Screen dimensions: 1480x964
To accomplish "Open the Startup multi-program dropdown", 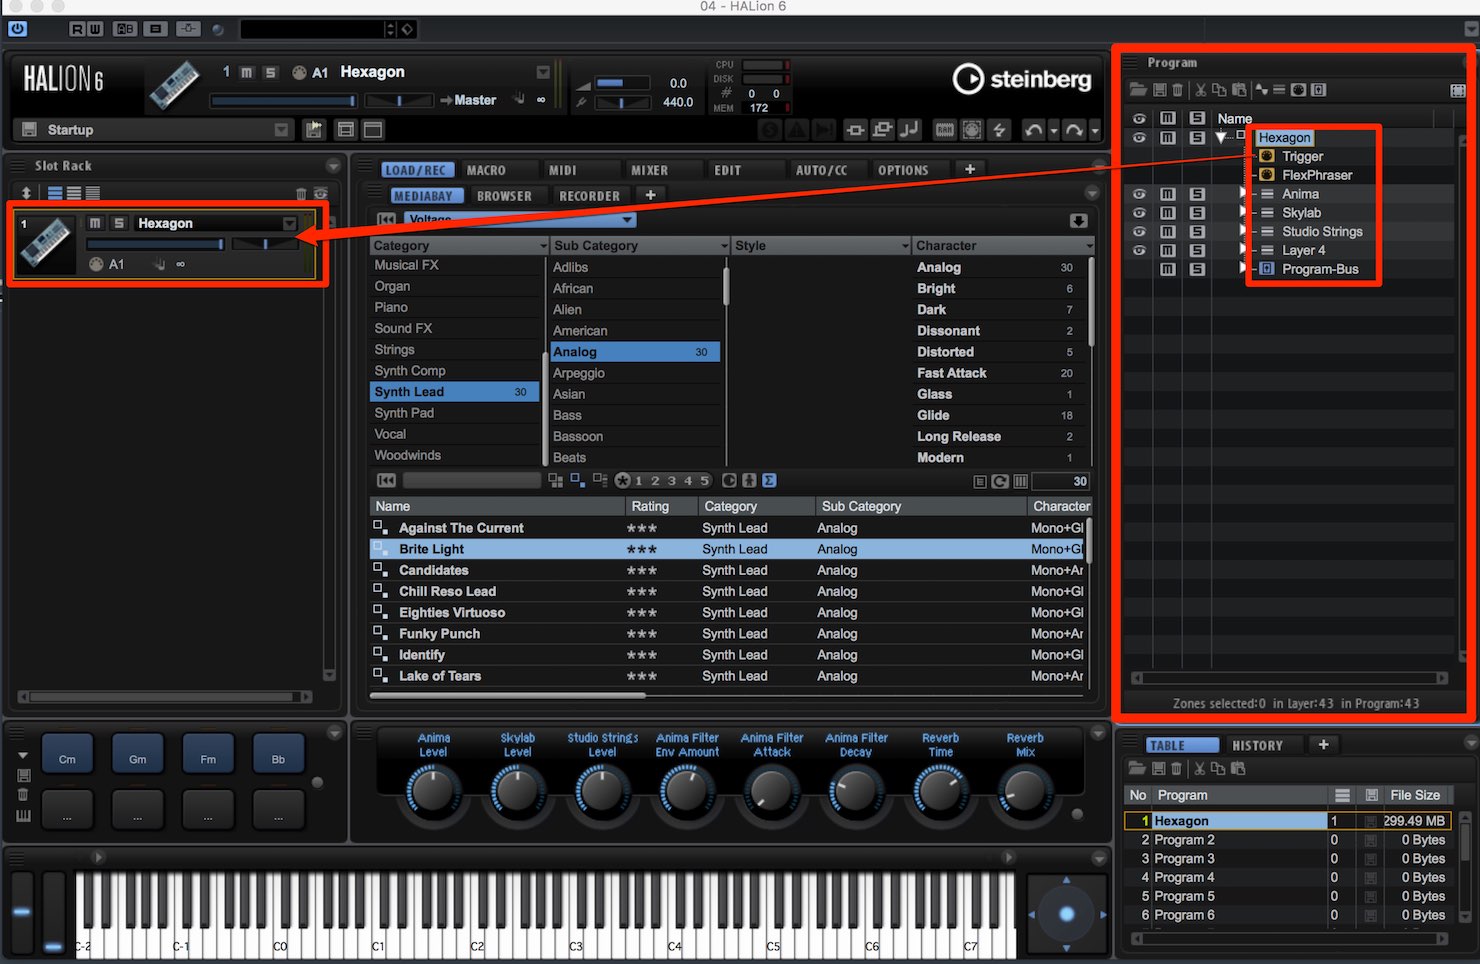I will coord(281,130).
